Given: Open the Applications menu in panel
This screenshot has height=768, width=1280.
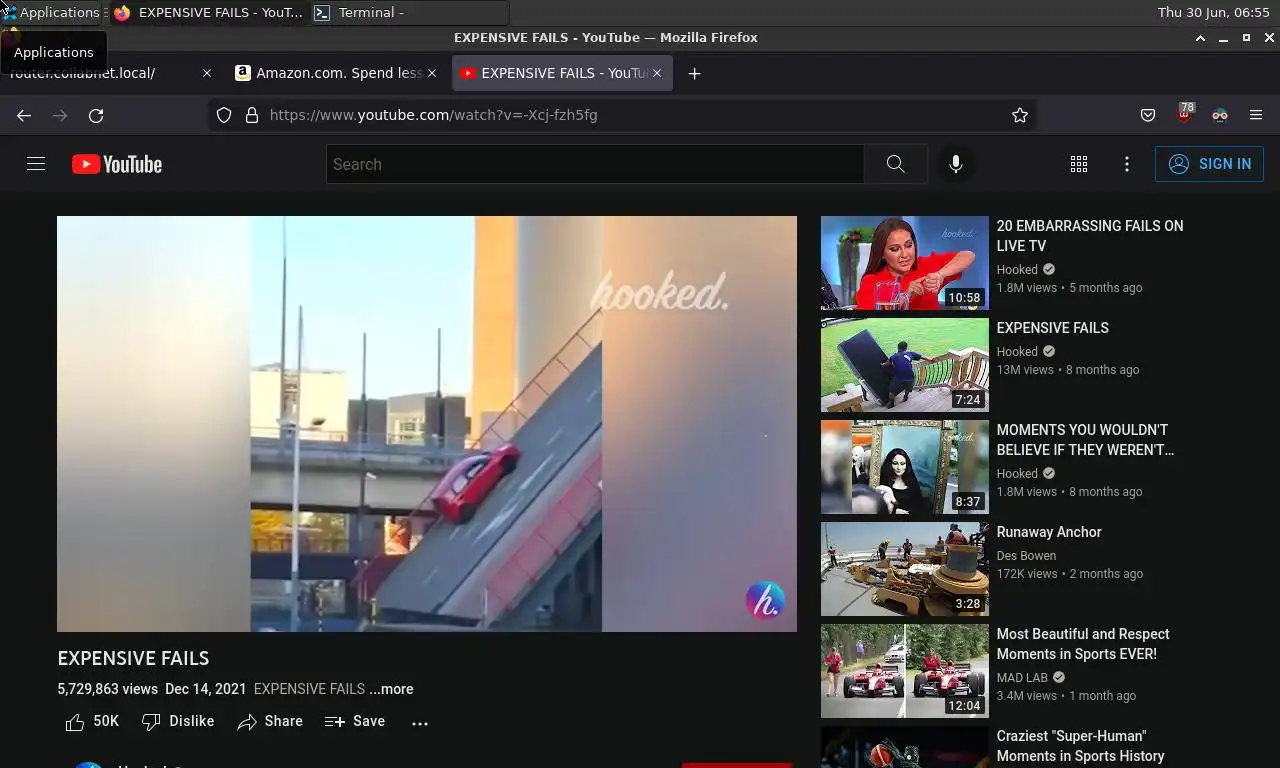Looking at the screenshot, I should [x=52, y=12].
